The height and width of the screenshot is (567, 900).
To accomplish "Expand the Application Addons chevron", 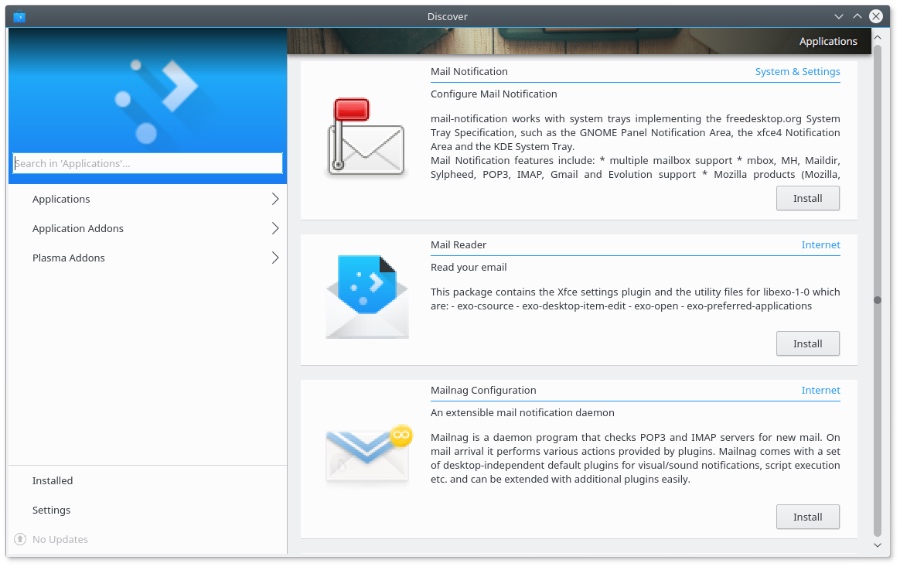I will tap(275, 228).
